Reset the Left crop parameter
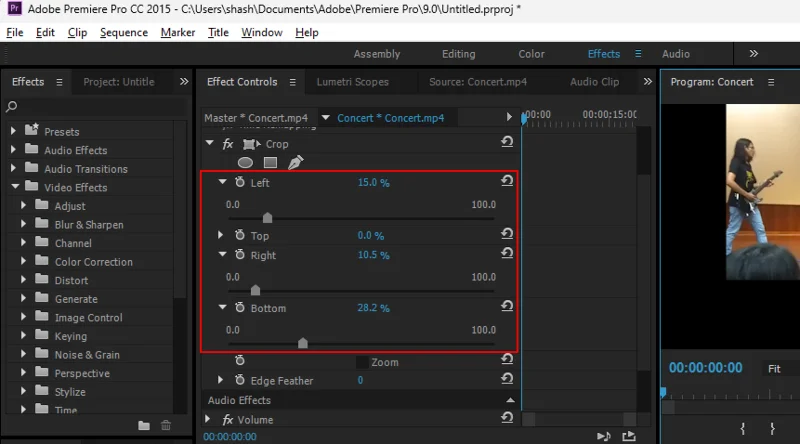This screenshot has width=800, height=444. pos(507,182)
